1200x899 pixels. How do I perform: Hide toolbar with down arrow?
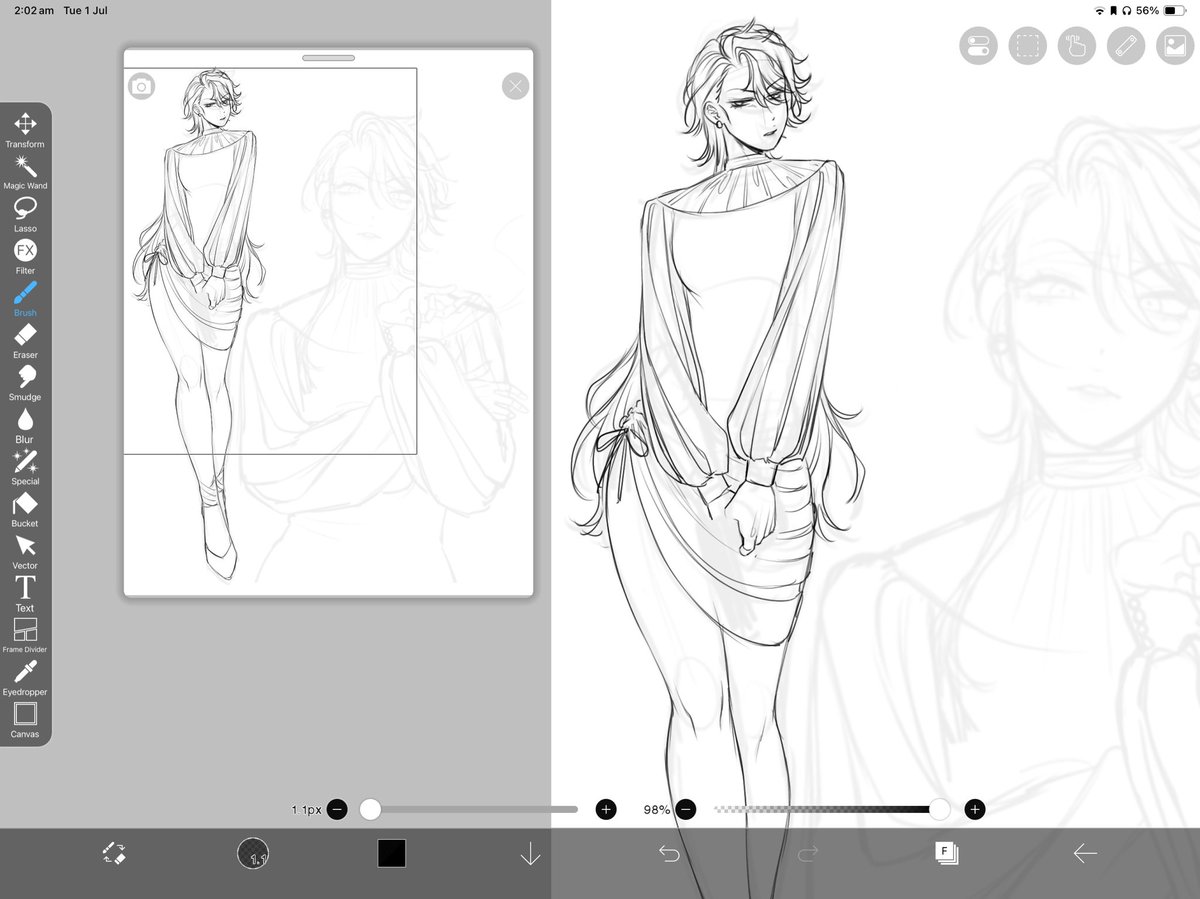(x=530, y=854)
